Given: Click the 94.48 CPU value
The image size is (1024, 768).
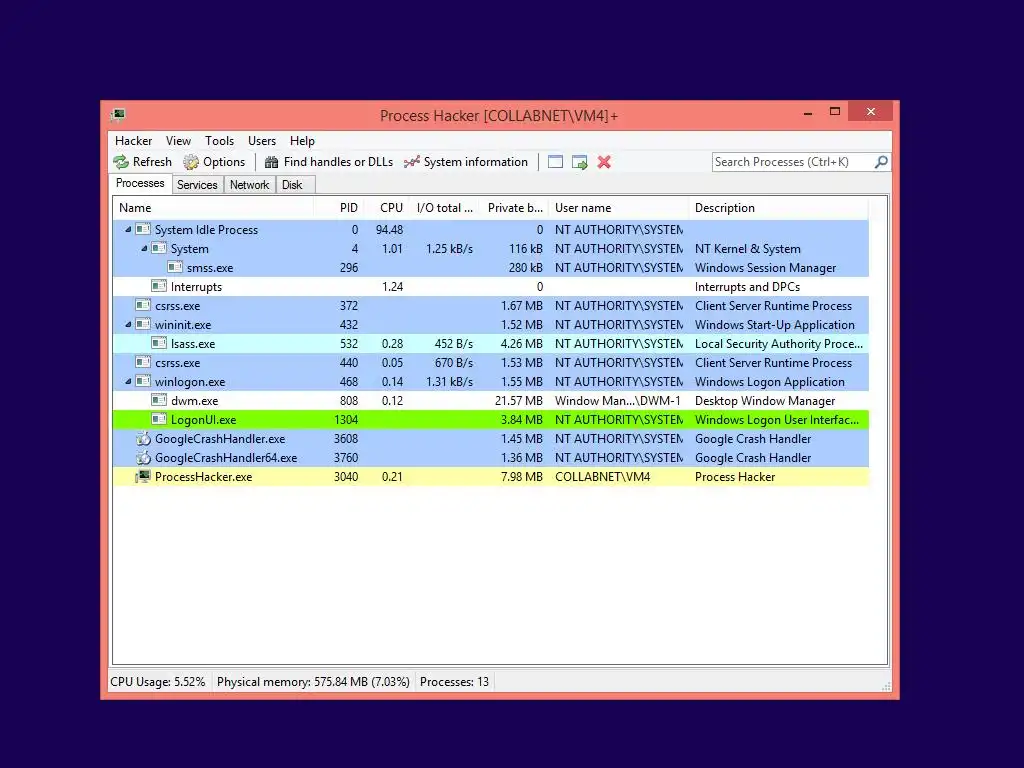Looking at the screenshot, I should [389, 229].
